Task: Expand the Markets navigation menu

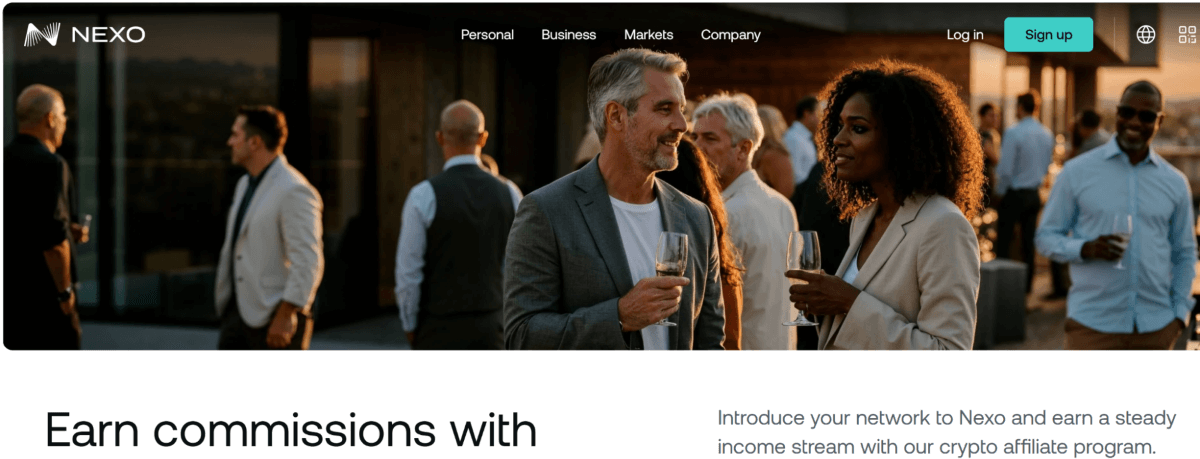Action: click(648, 35)
